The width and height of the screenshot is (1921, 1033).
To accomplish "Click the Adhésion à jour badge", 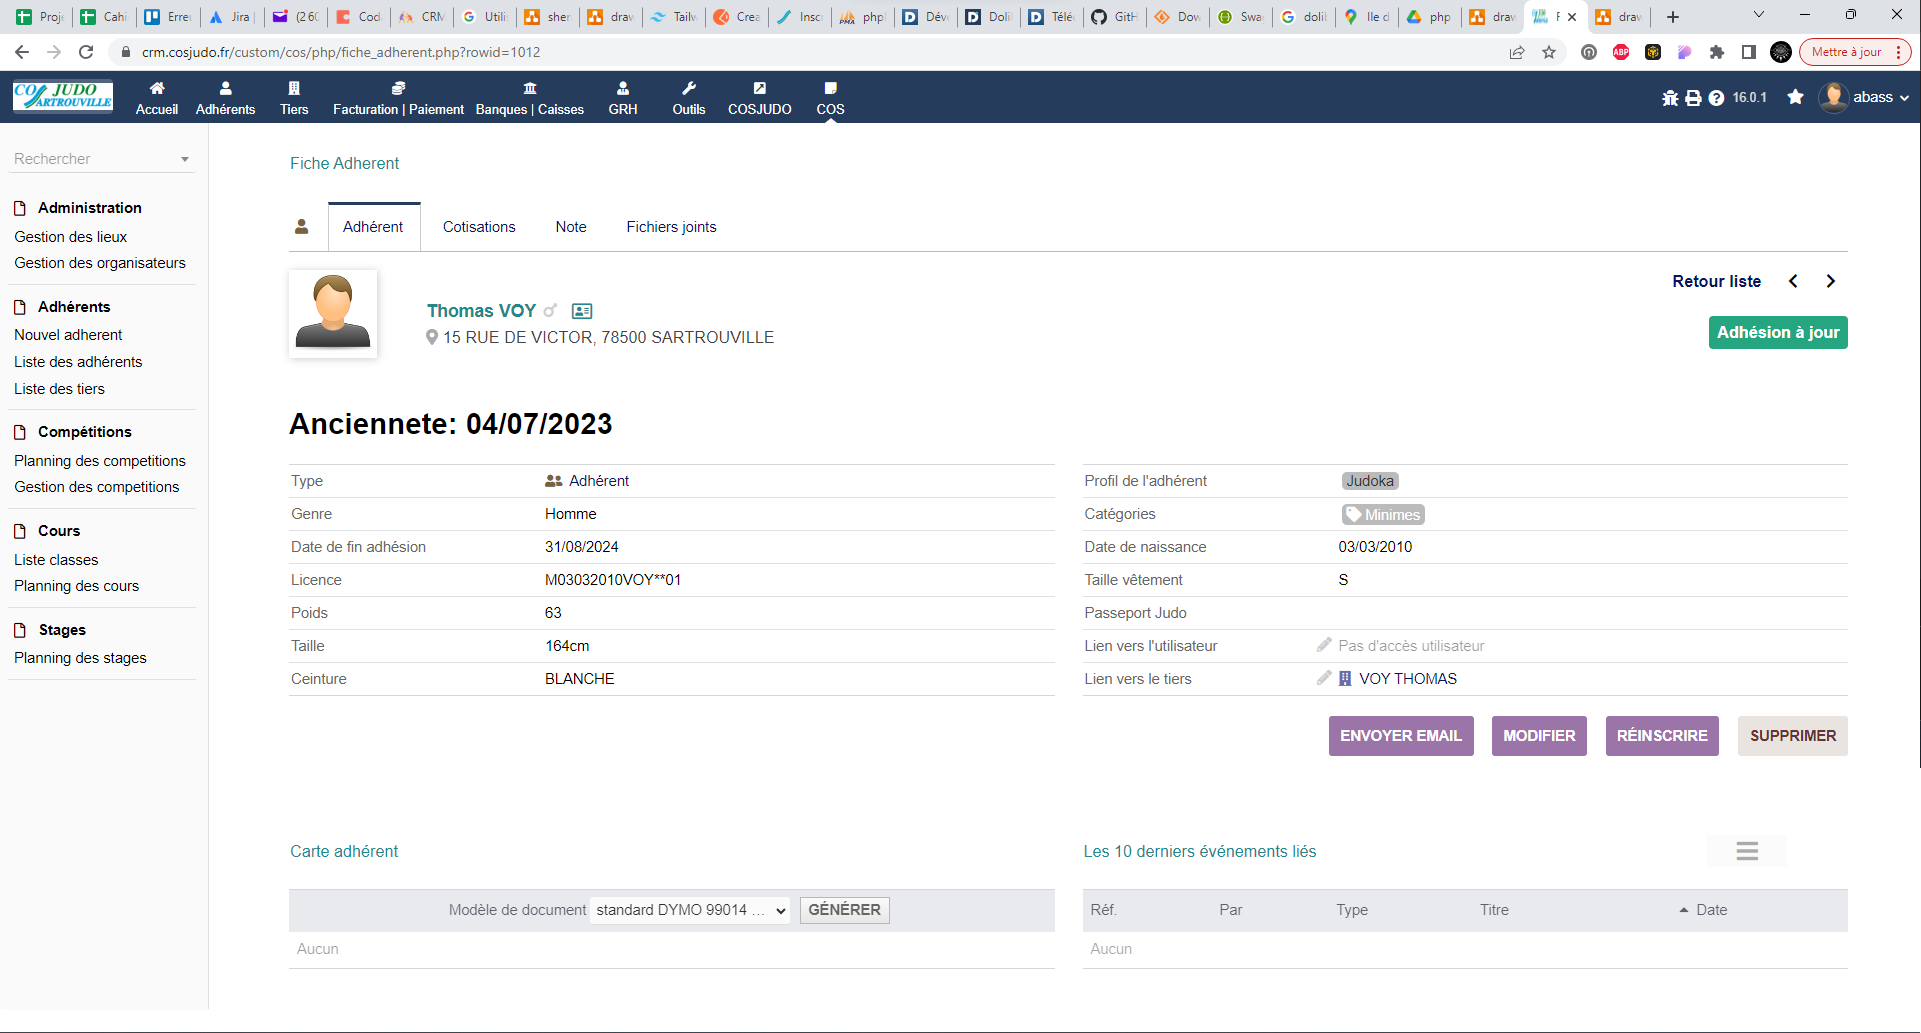I will [1778, 333].
